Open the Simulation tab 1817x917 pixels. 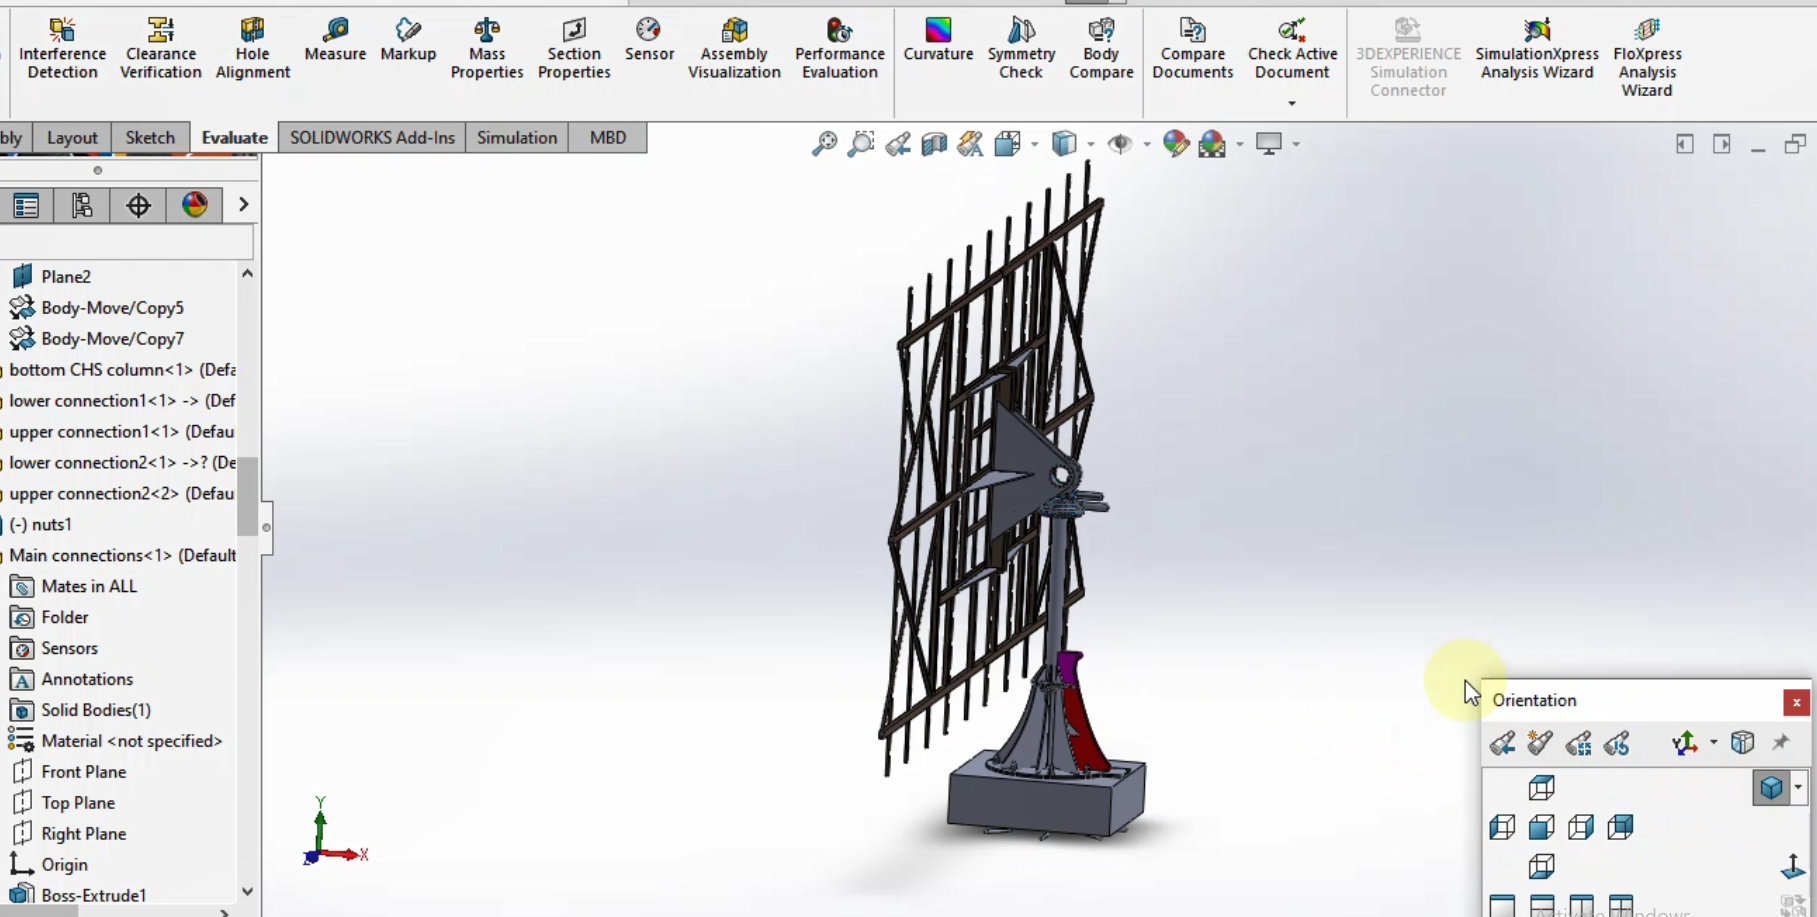517,138
